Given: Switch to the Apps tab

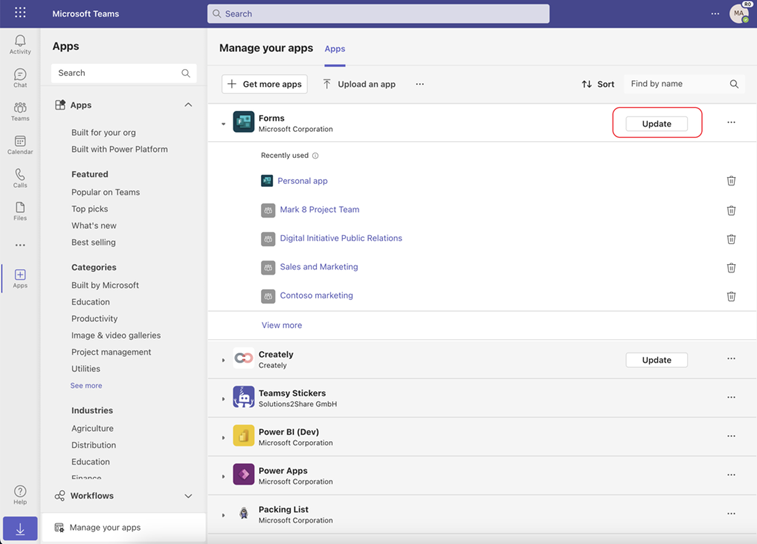Looking at the screenshot, I should (x=335, y=49).
